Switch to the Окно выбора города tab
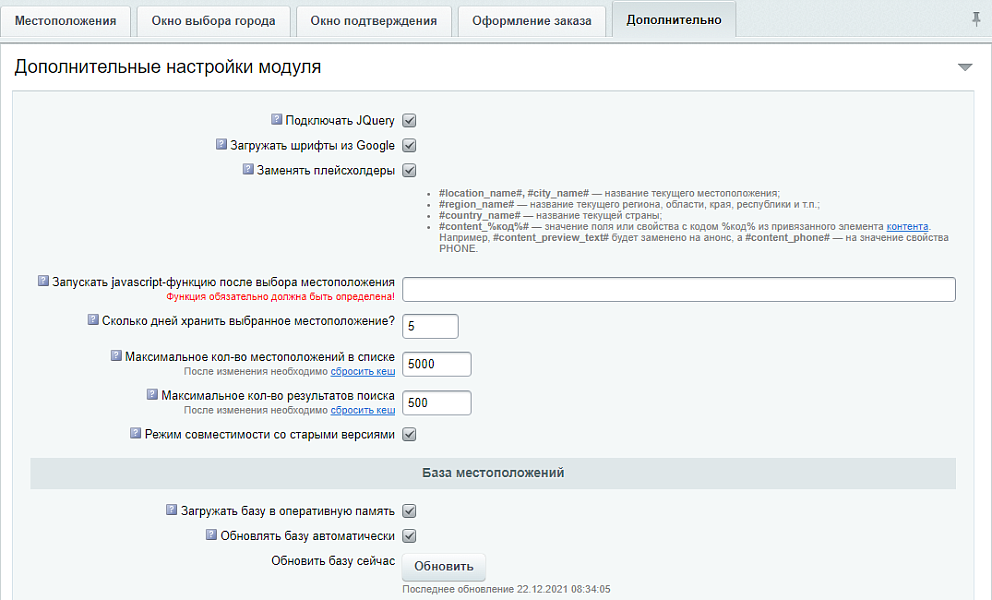992x600 pixels. pos(214,18)
